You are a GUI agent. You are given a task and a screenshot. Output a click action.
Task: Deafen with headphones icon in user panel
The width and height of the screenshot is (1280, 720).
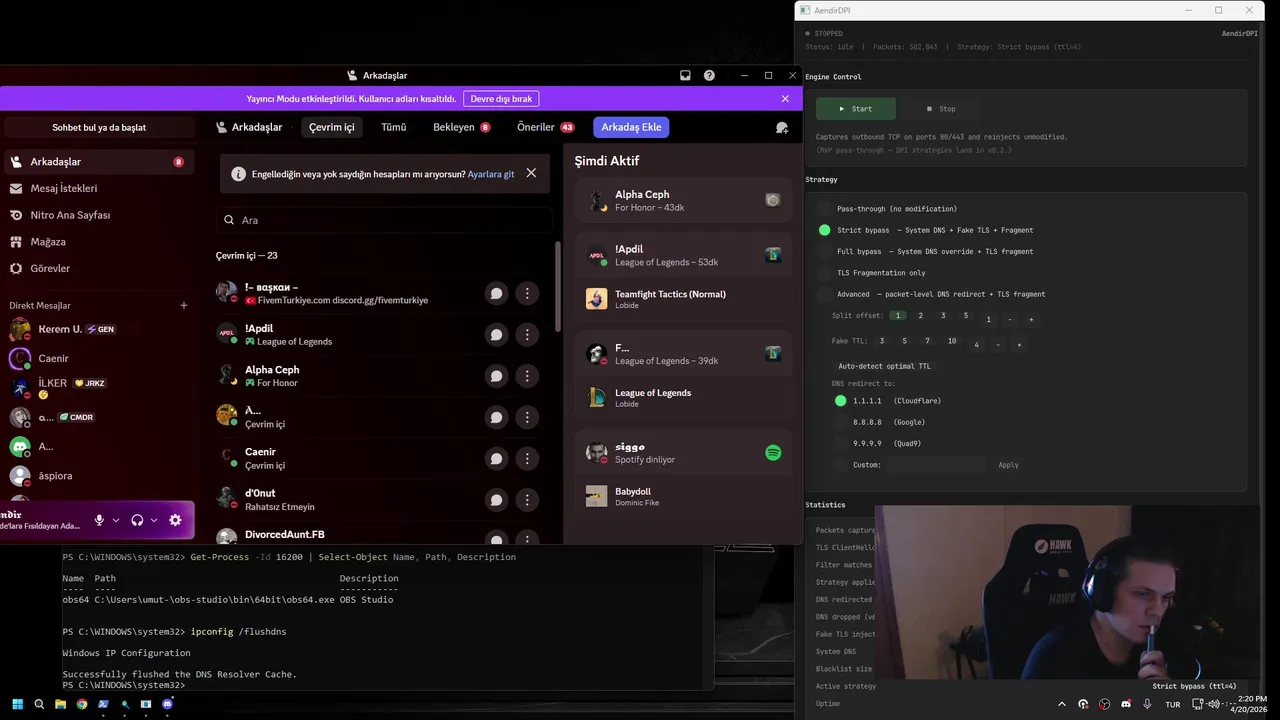click(x=137, y=520)
